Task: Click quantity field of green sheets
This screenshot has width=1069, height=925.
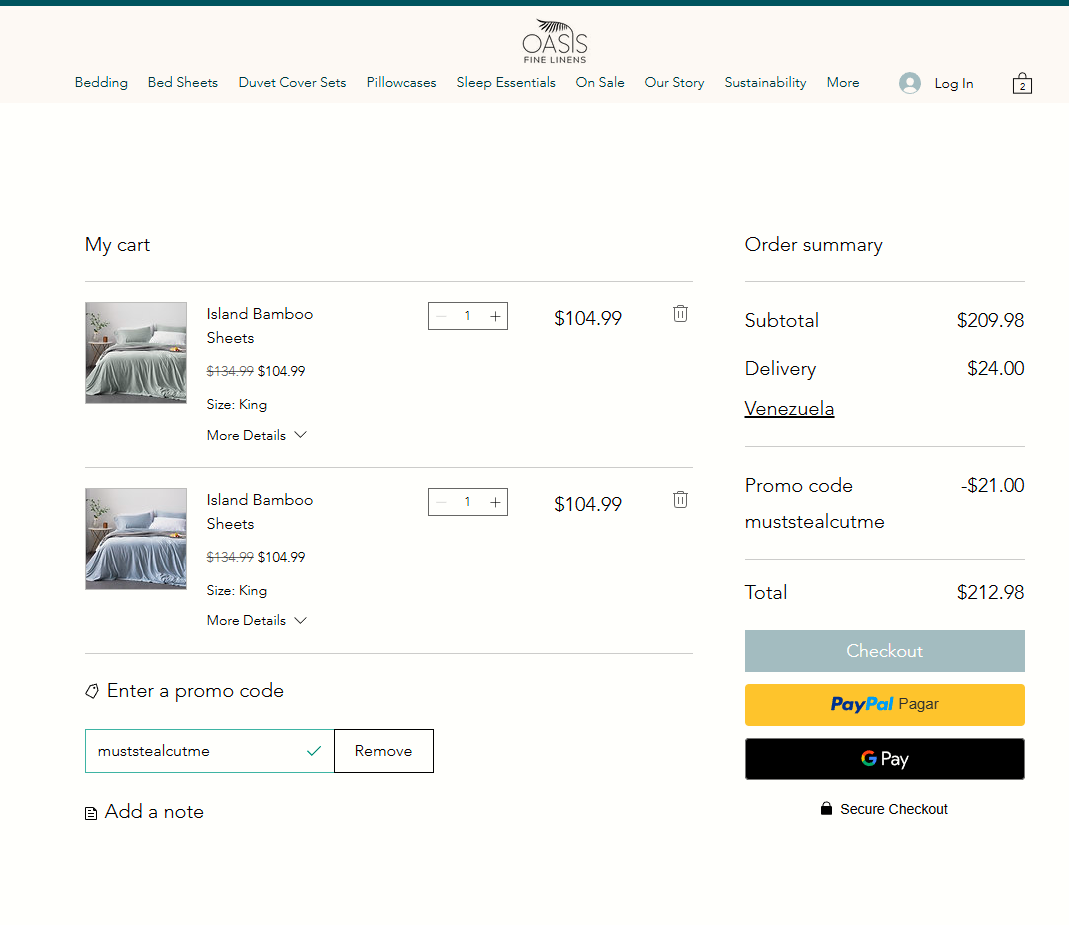Action: point(468,316)
